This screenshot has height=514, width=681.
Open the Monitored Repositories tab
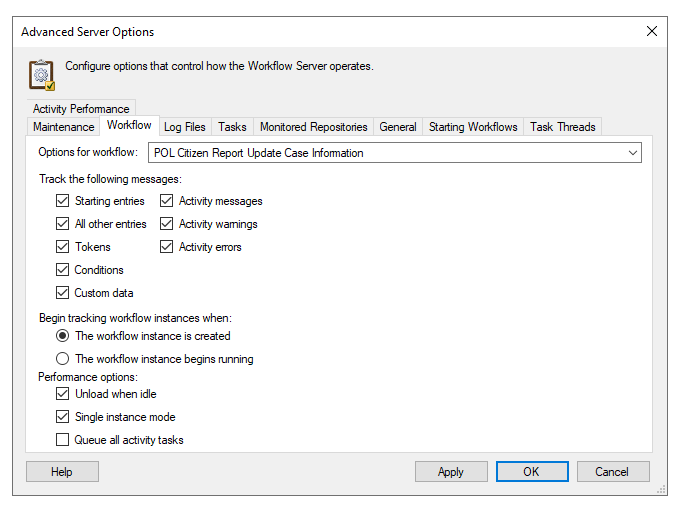coord(314,127)
